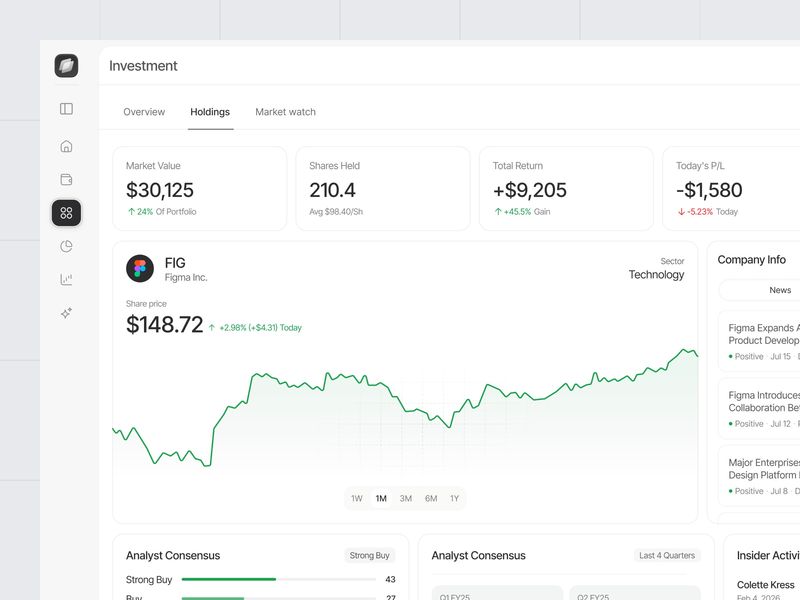The width and height of the screenshot is (800, 600).
Task: Select the active grid dashboard icon
Action: [x=66, y=213]
